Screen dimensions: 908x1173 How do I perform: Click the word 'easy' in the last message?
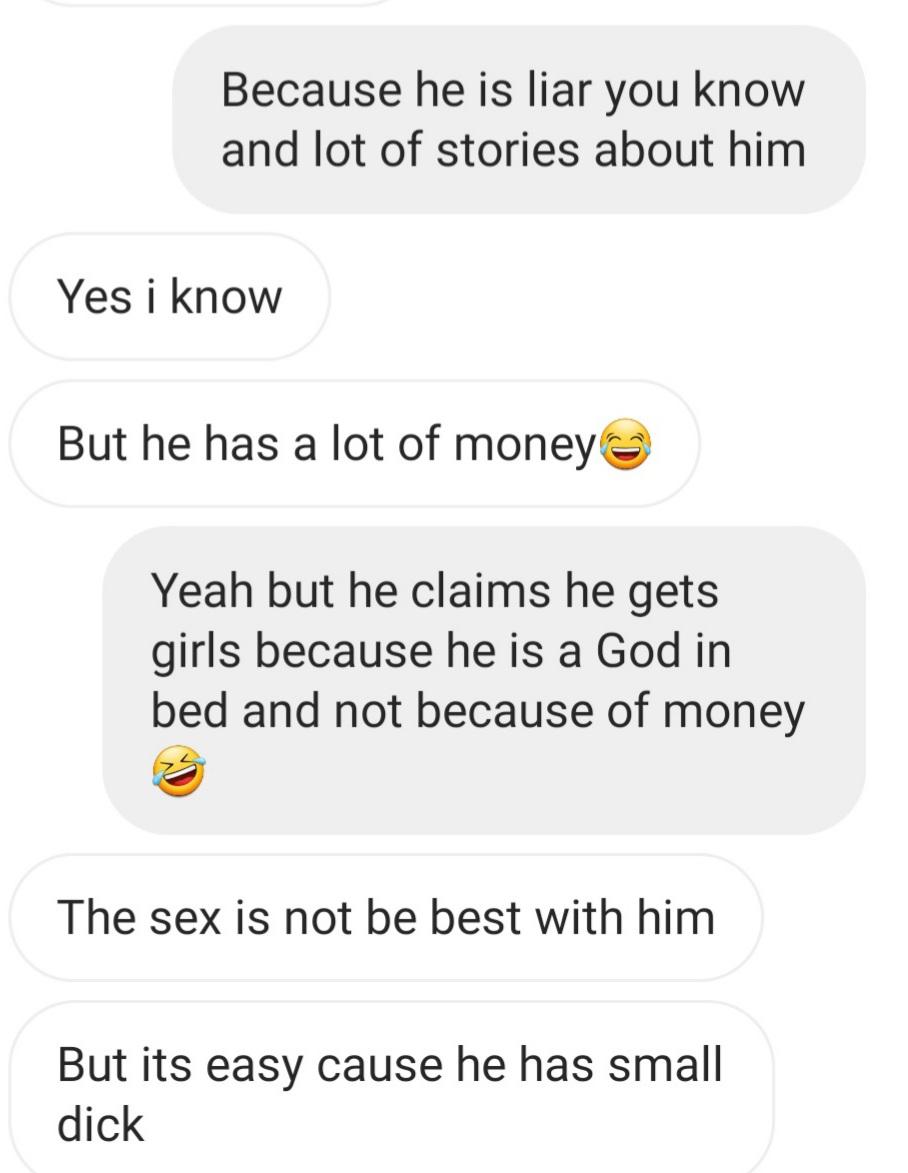tap(253, 1068)
